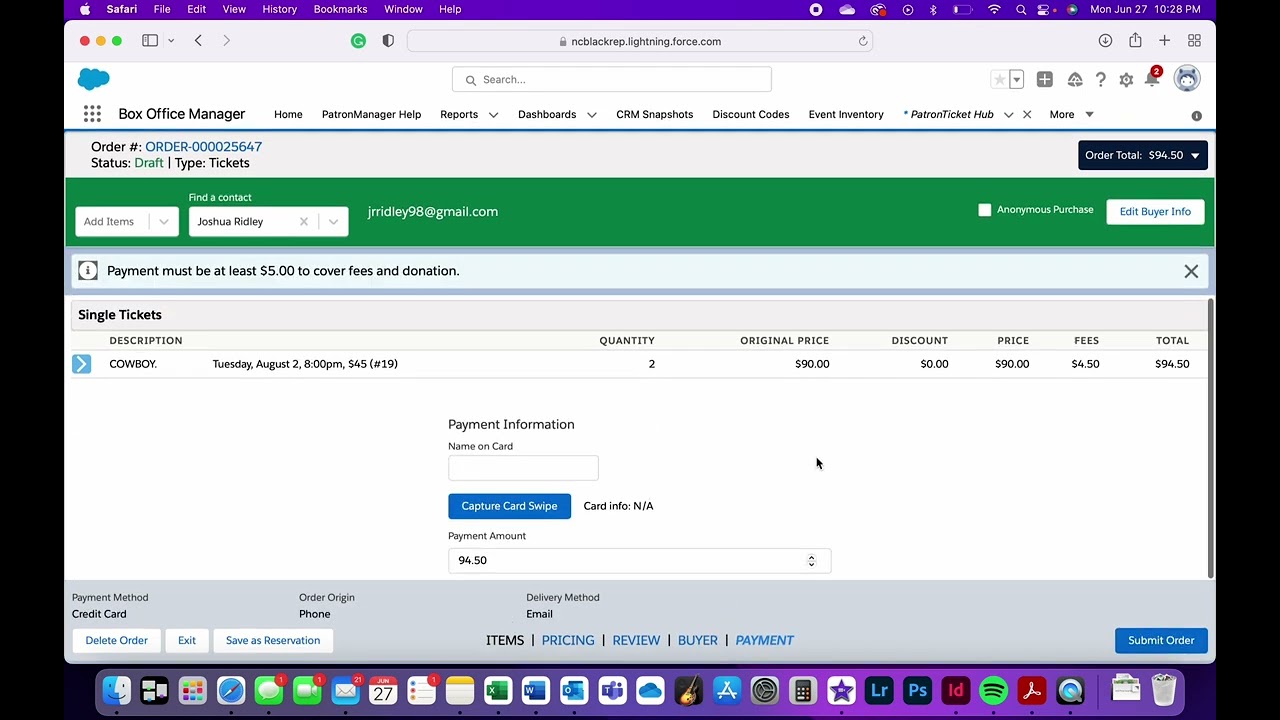Open the Notifications bell
1280x720 pixels.
click(1153, 80)
